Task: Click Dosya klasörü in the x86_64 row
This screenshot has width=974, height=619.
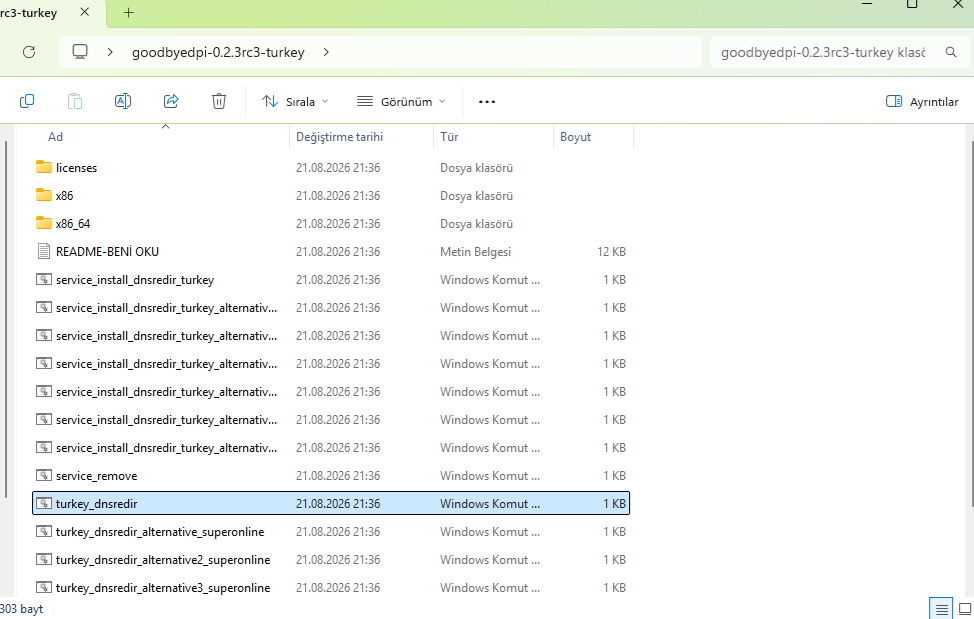Action: 476,224
